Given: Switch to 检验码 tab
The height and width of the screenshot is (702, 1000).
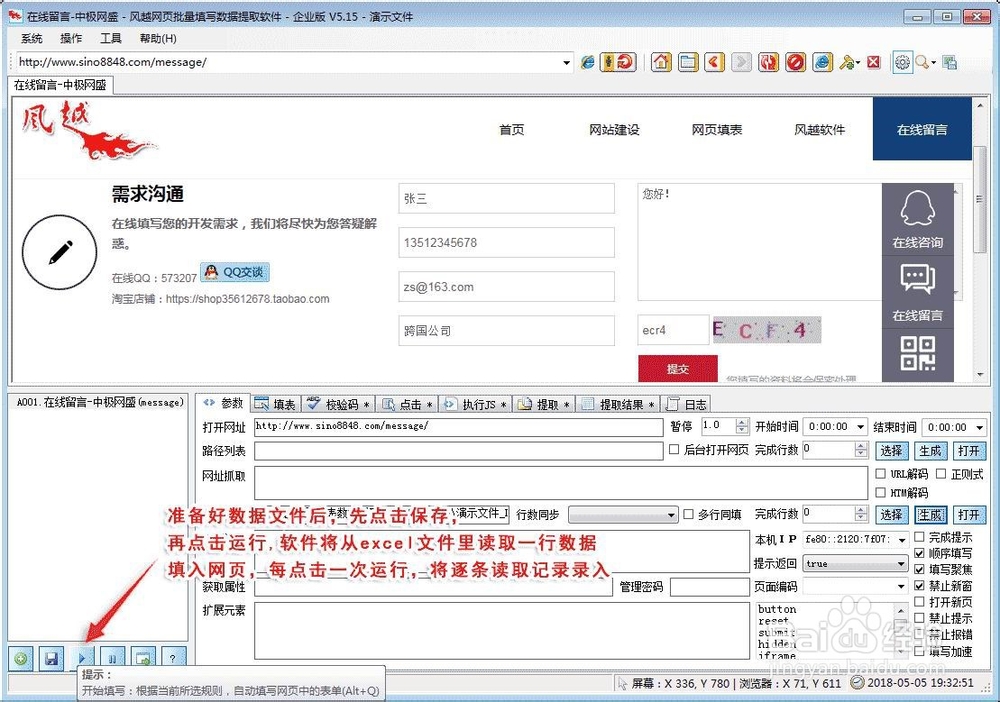Looking at the screenshot, I should tap(339, 404).
